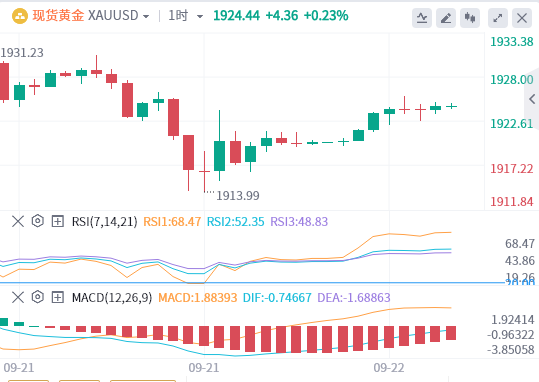Select the pencil drawing tool icon
The height and width of the screenshot is (382, 539).
pyautogui.click(x=446, y=18)
